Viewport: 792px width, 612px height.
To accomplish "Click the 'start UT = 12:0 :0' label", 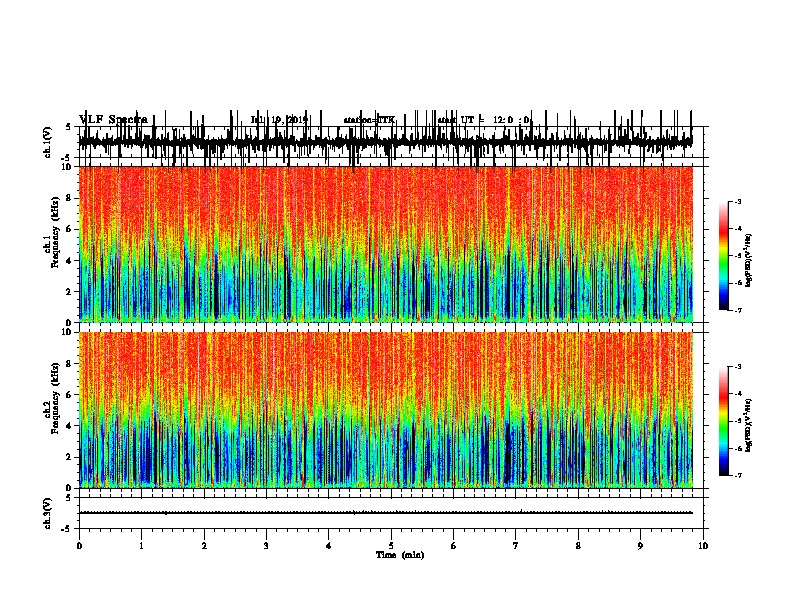I will pyautogui.click(x=484, y=120).
